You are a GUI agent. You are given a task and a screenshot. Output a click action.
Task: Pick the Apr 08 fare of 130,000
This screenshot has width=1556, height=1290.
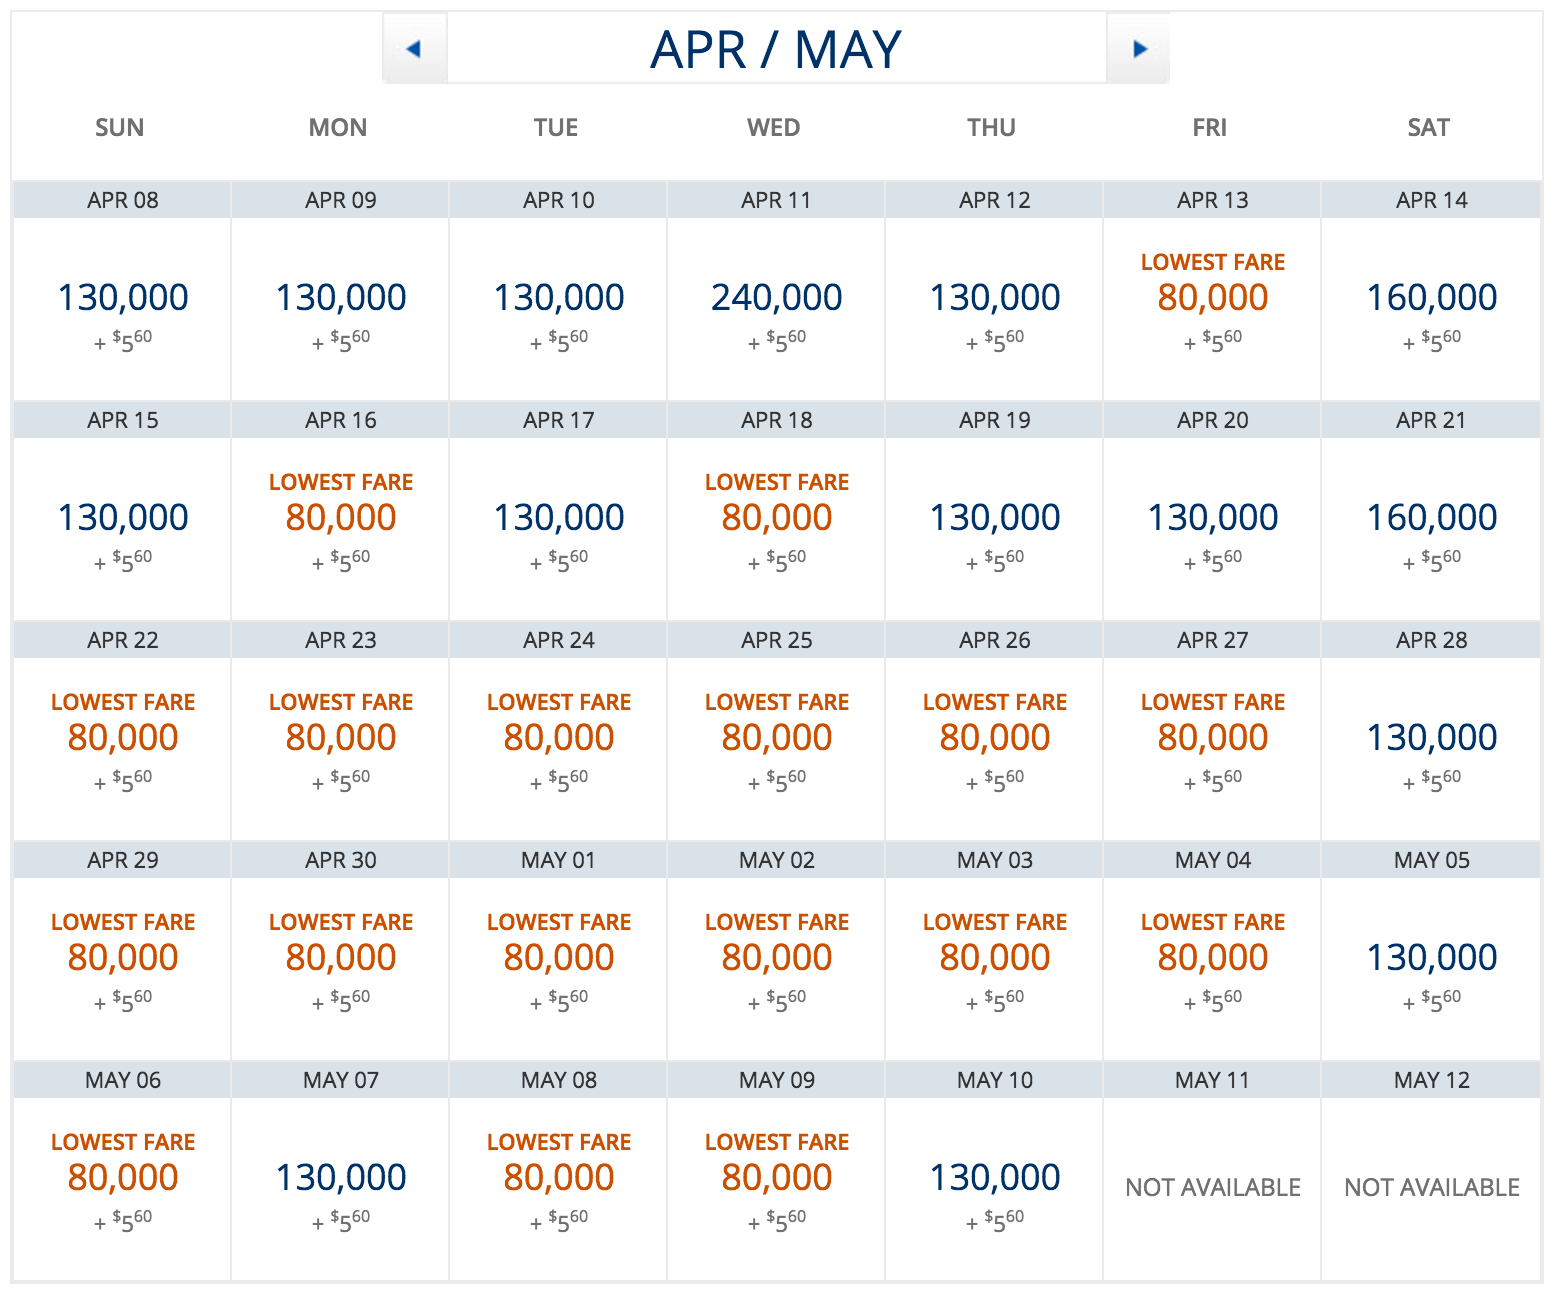(x=122, y=298)
